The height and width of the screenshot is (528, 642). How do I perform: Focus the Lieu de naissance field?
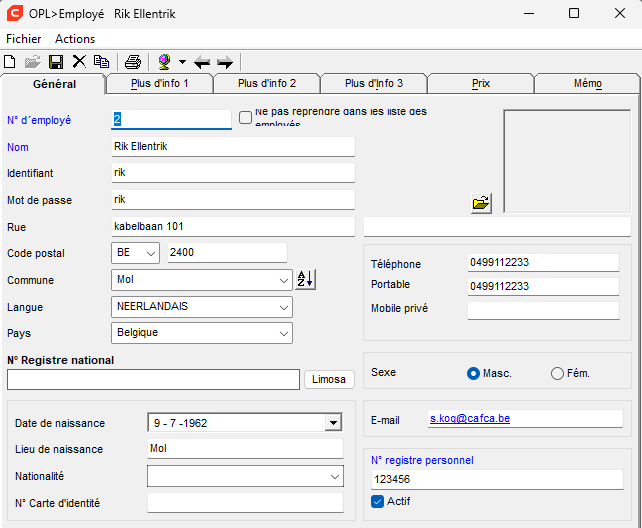coord(245,449)
